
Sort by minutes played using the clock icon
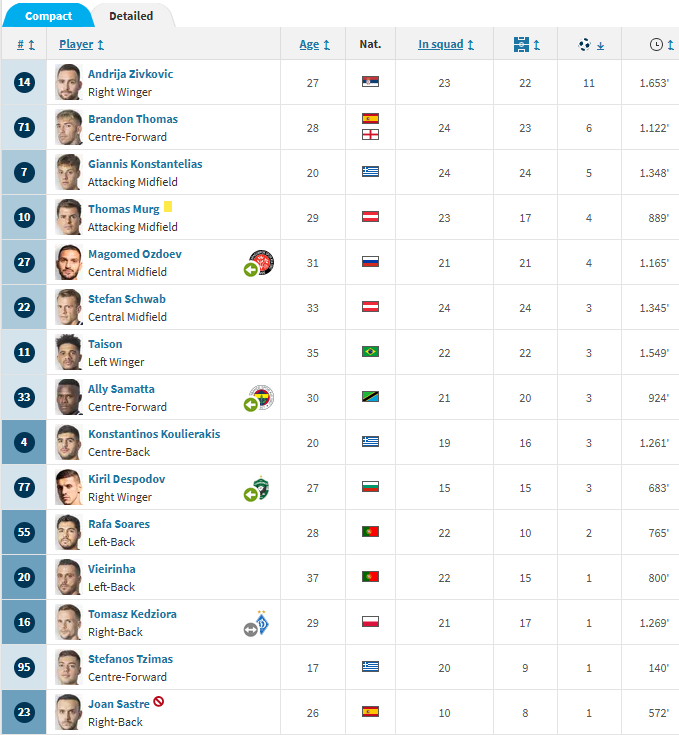(x=656, y=44)
